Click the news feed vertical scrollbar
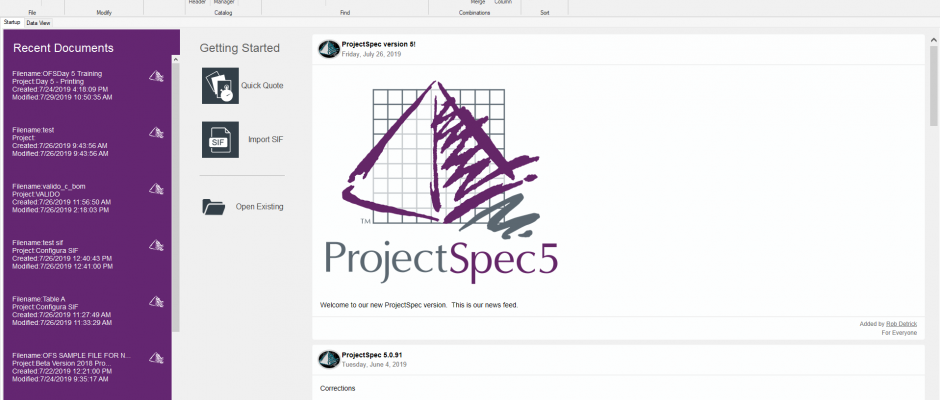The width and height of the screenshot is (940, 400). pyautogui.click(x=934, y=85)
